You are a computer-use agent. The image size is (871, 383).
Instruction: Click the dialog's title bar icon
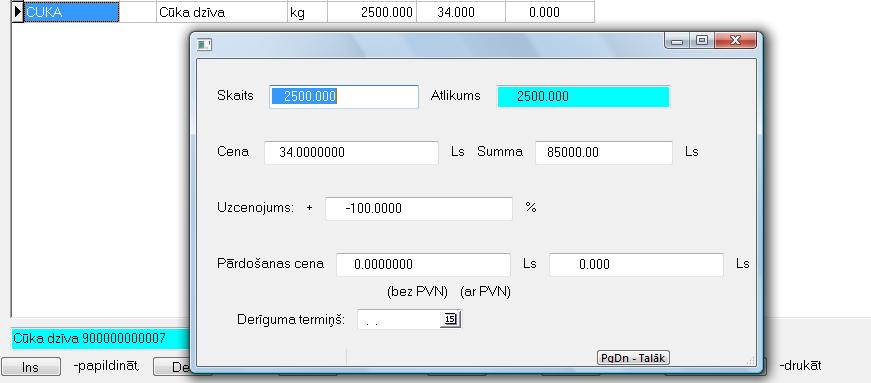tap(204, 45)
